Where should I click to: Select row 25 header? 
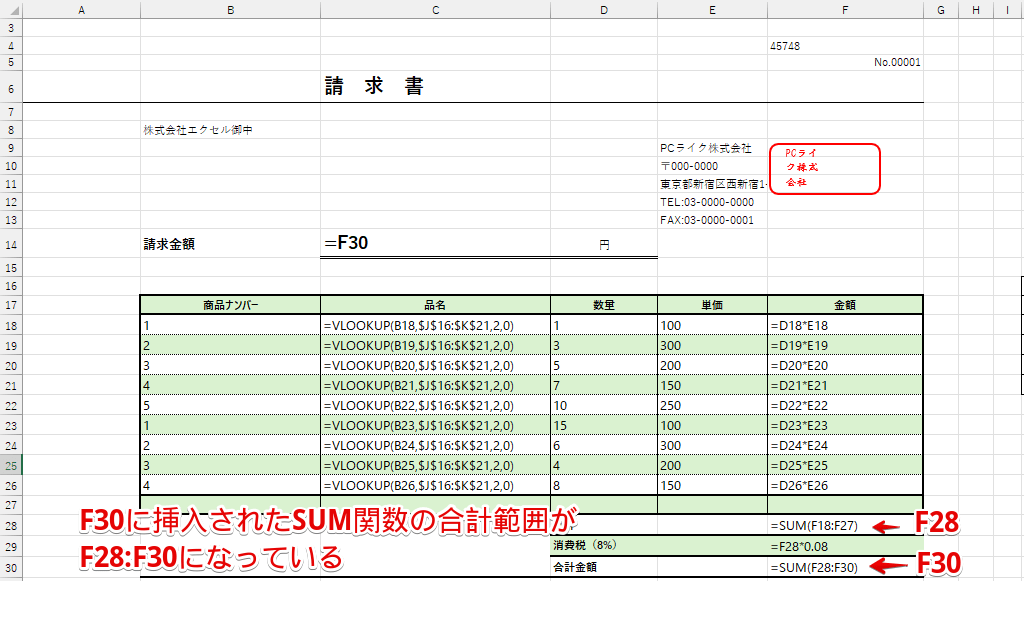coord(11,466)
